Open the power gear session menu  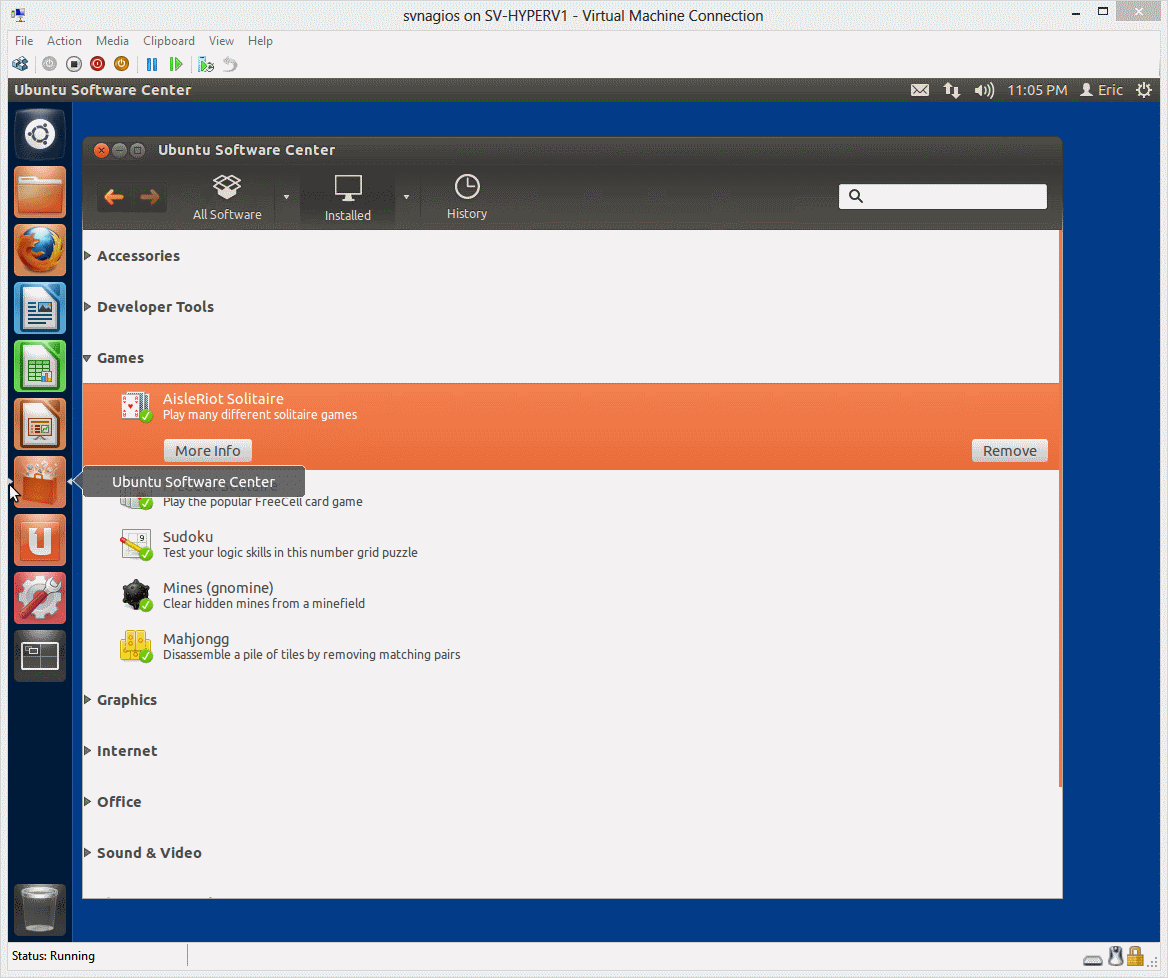pyautogui.click(x=1143, y=90)
